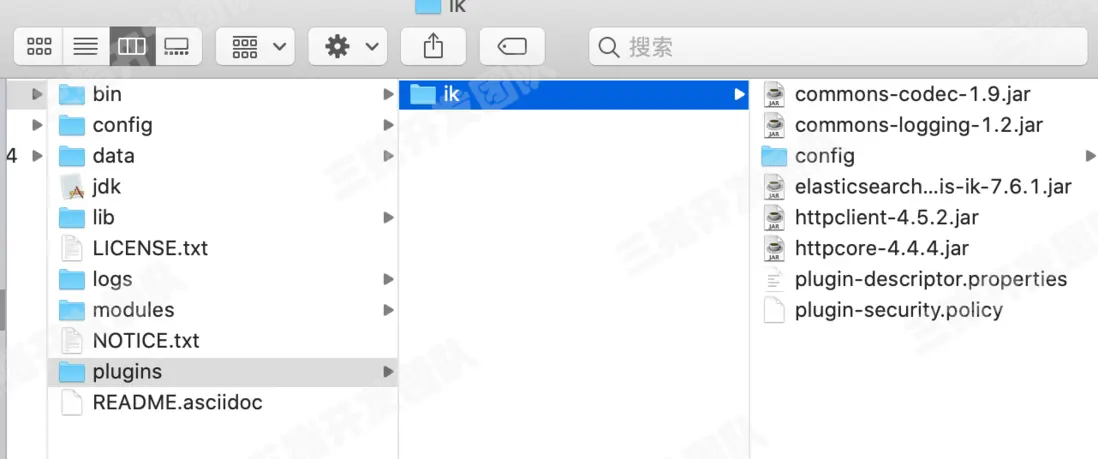The height and width of the screenshot is (459, 1098).
Task: Click the share toolbar icon
Action: [x=433, y=47]
